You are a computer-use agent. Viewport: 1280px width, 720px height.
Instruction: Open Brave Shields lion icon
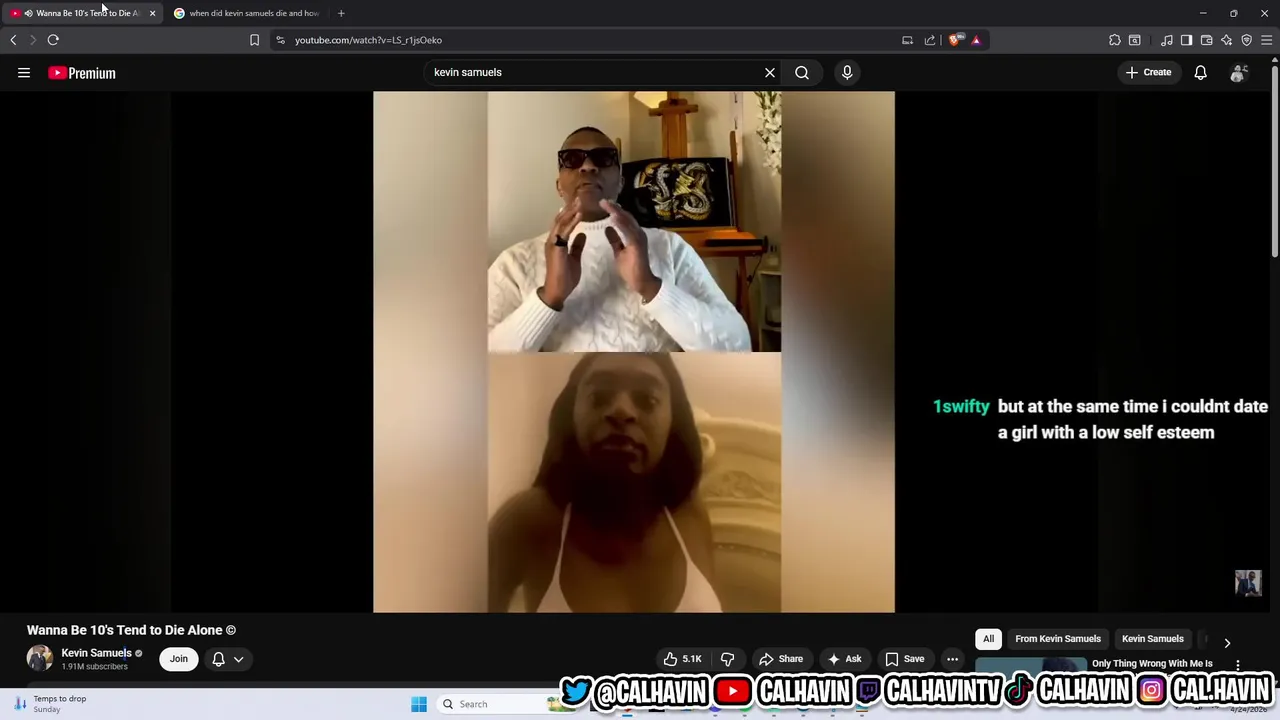[954, 40]
